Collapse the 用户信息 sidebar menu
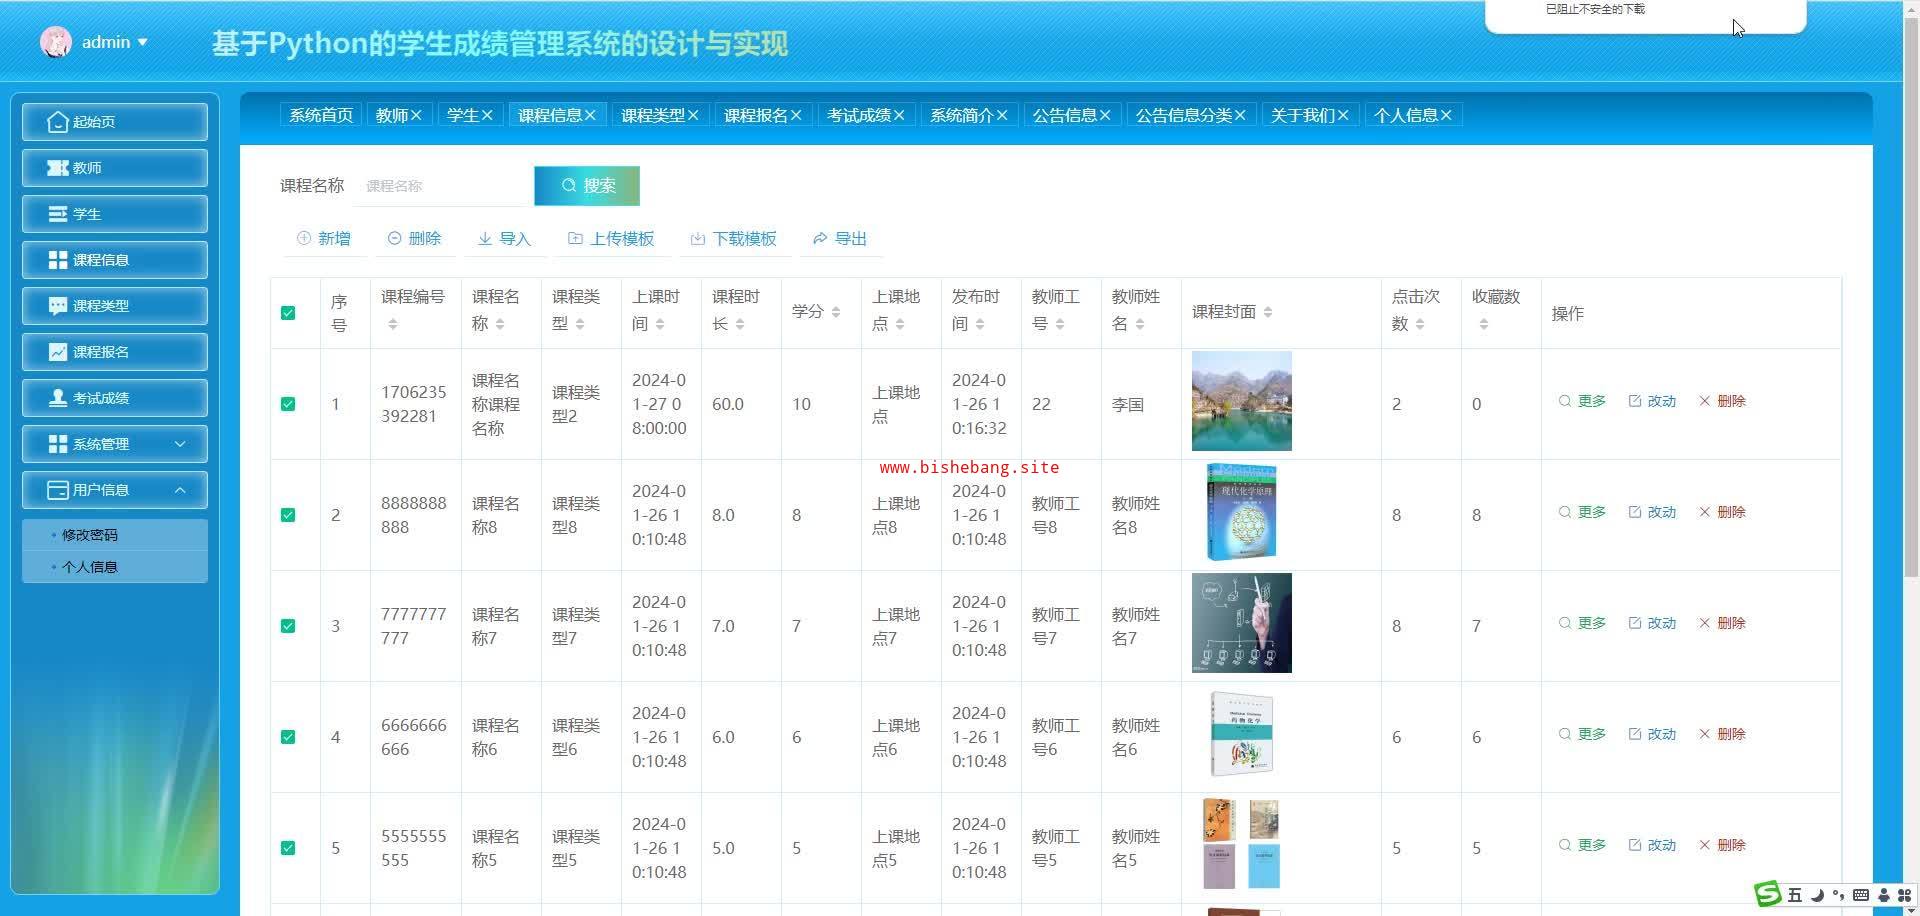 (x=115, y=490)
